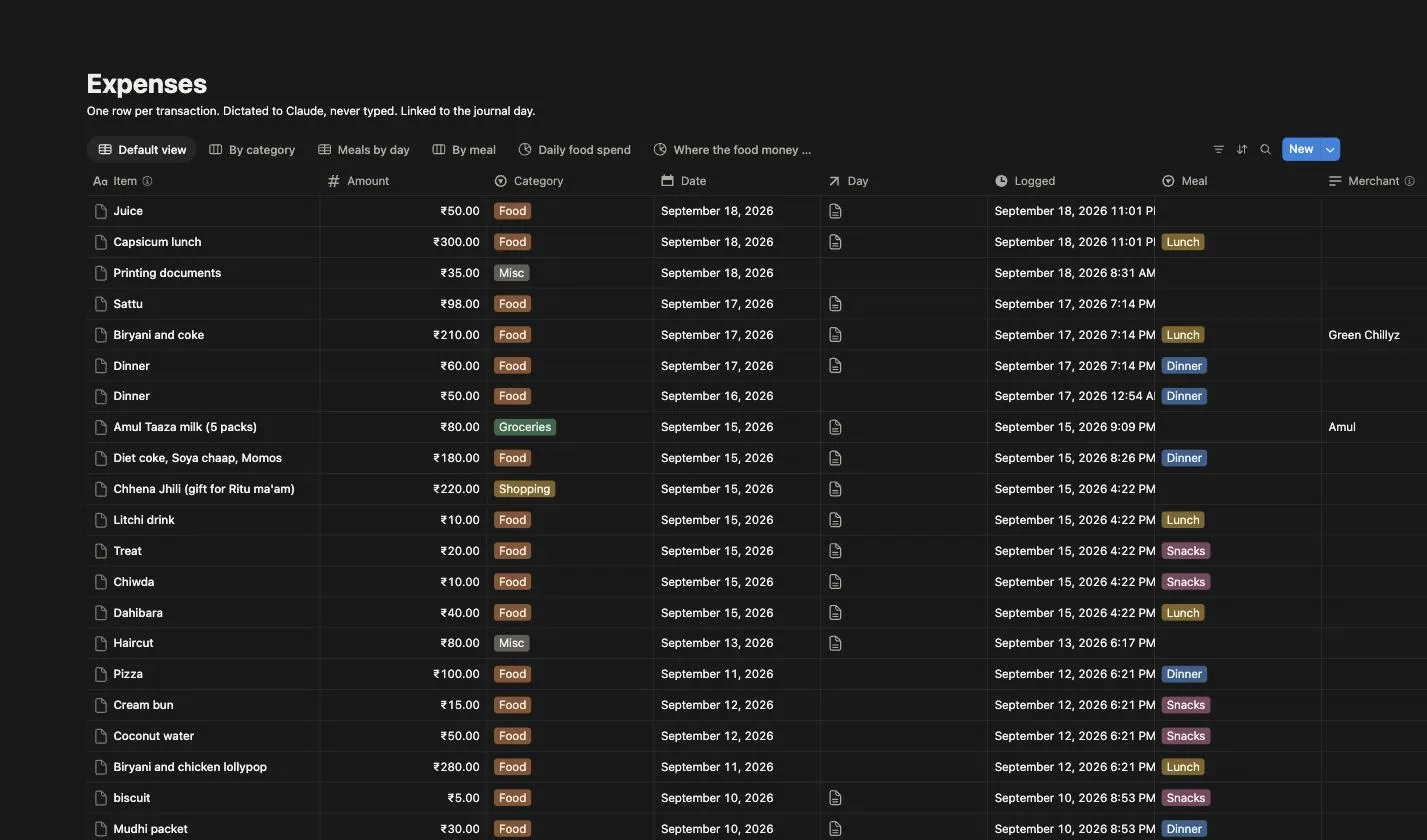Click page icon beside Biryani and chicken lollypop
This screenshot has width=1427, height=840.
click(100, 767)
